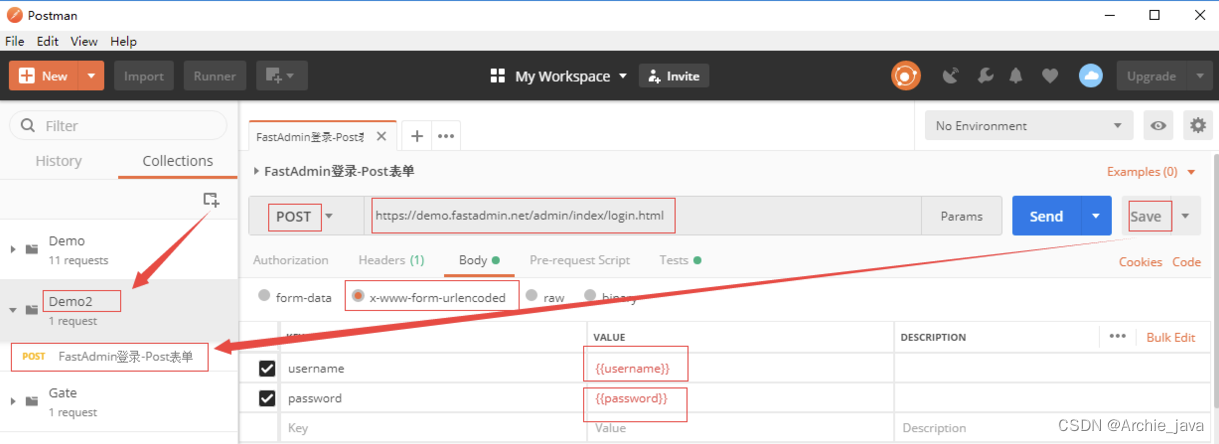Image resolution: width=1219 pixels, height=444 pixels.
Task: Open Save button dropdown arrow
Action: [x=1185, y=216]
